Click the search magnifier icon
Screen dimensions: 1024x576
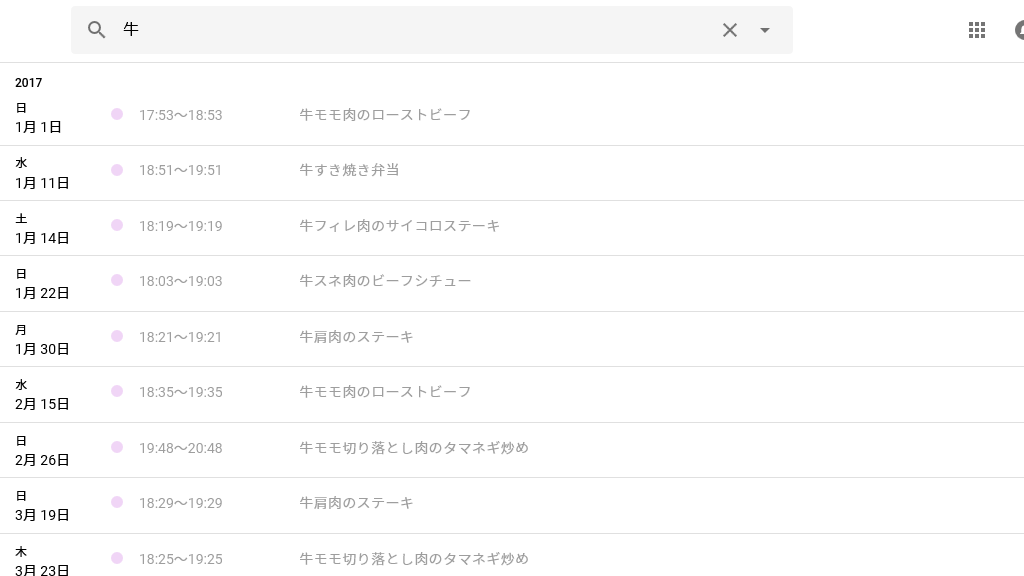coord(97,30)
